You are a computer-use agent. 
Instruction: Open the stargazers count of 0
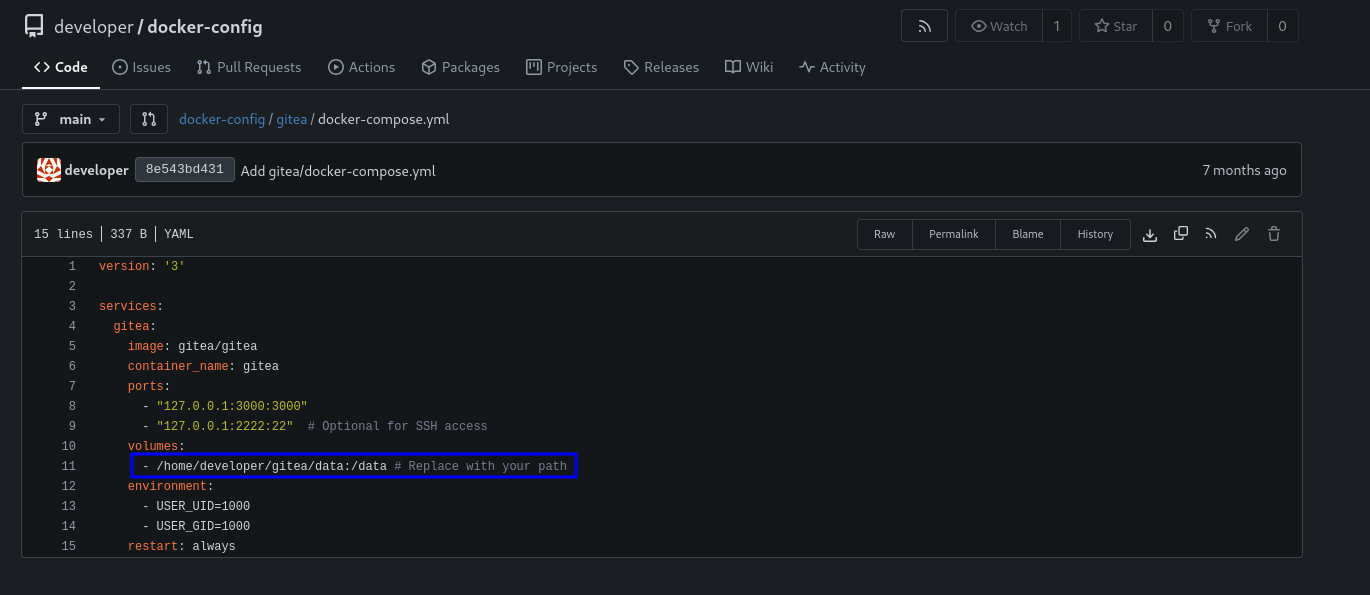pyautogui.click(x=1167, y=26)
